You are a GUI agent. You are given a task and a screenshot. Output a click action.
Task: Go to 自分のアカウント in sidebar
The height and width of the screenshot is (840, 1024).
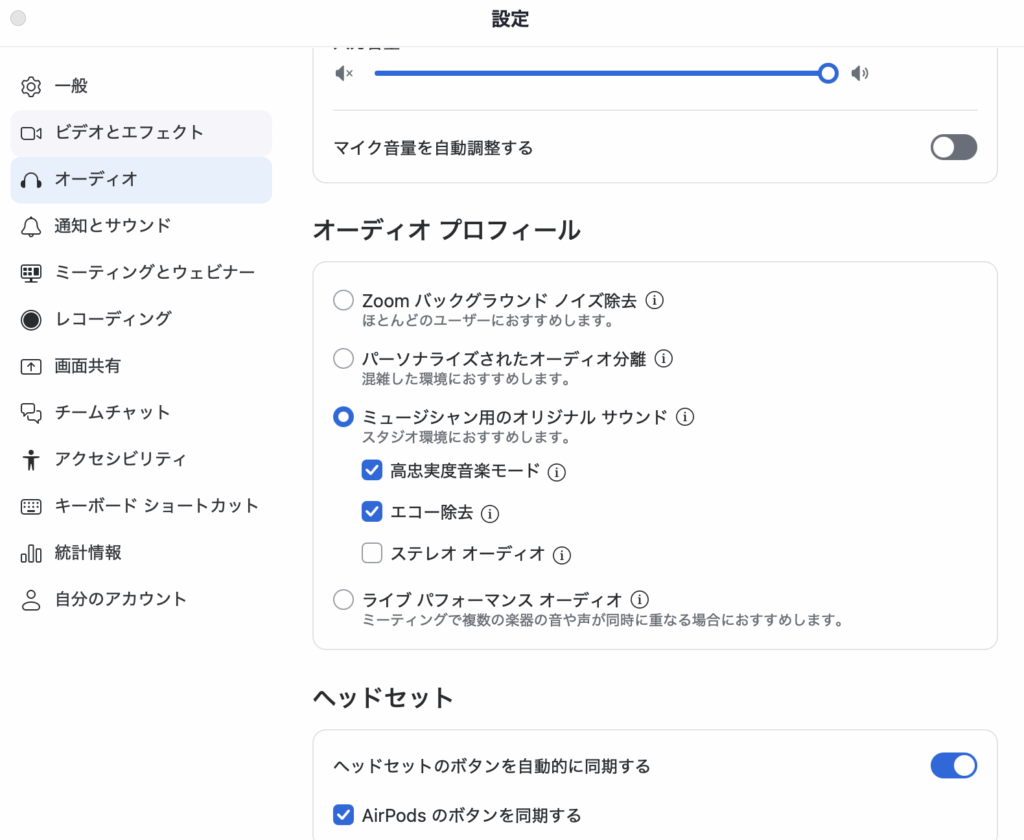tap(120, 599)
